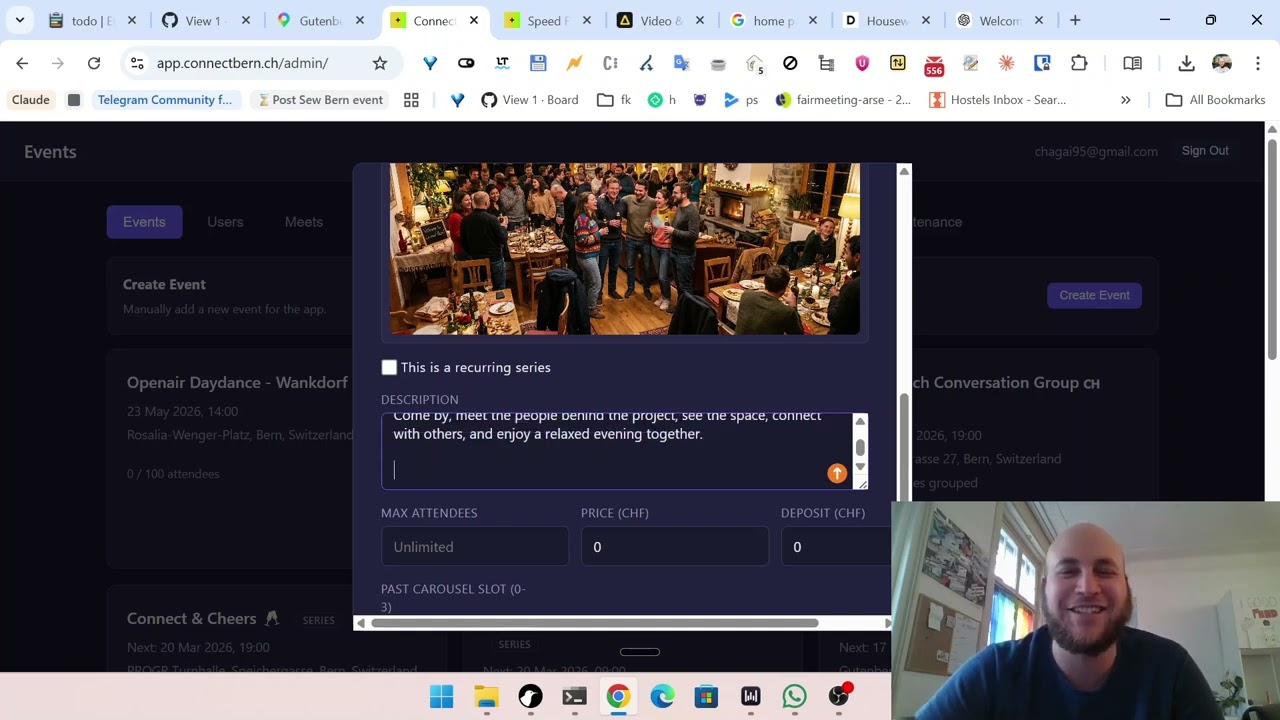Switch to the Meets admin tab
Viewport: 1280px width, 720px height.
(303, 222)
